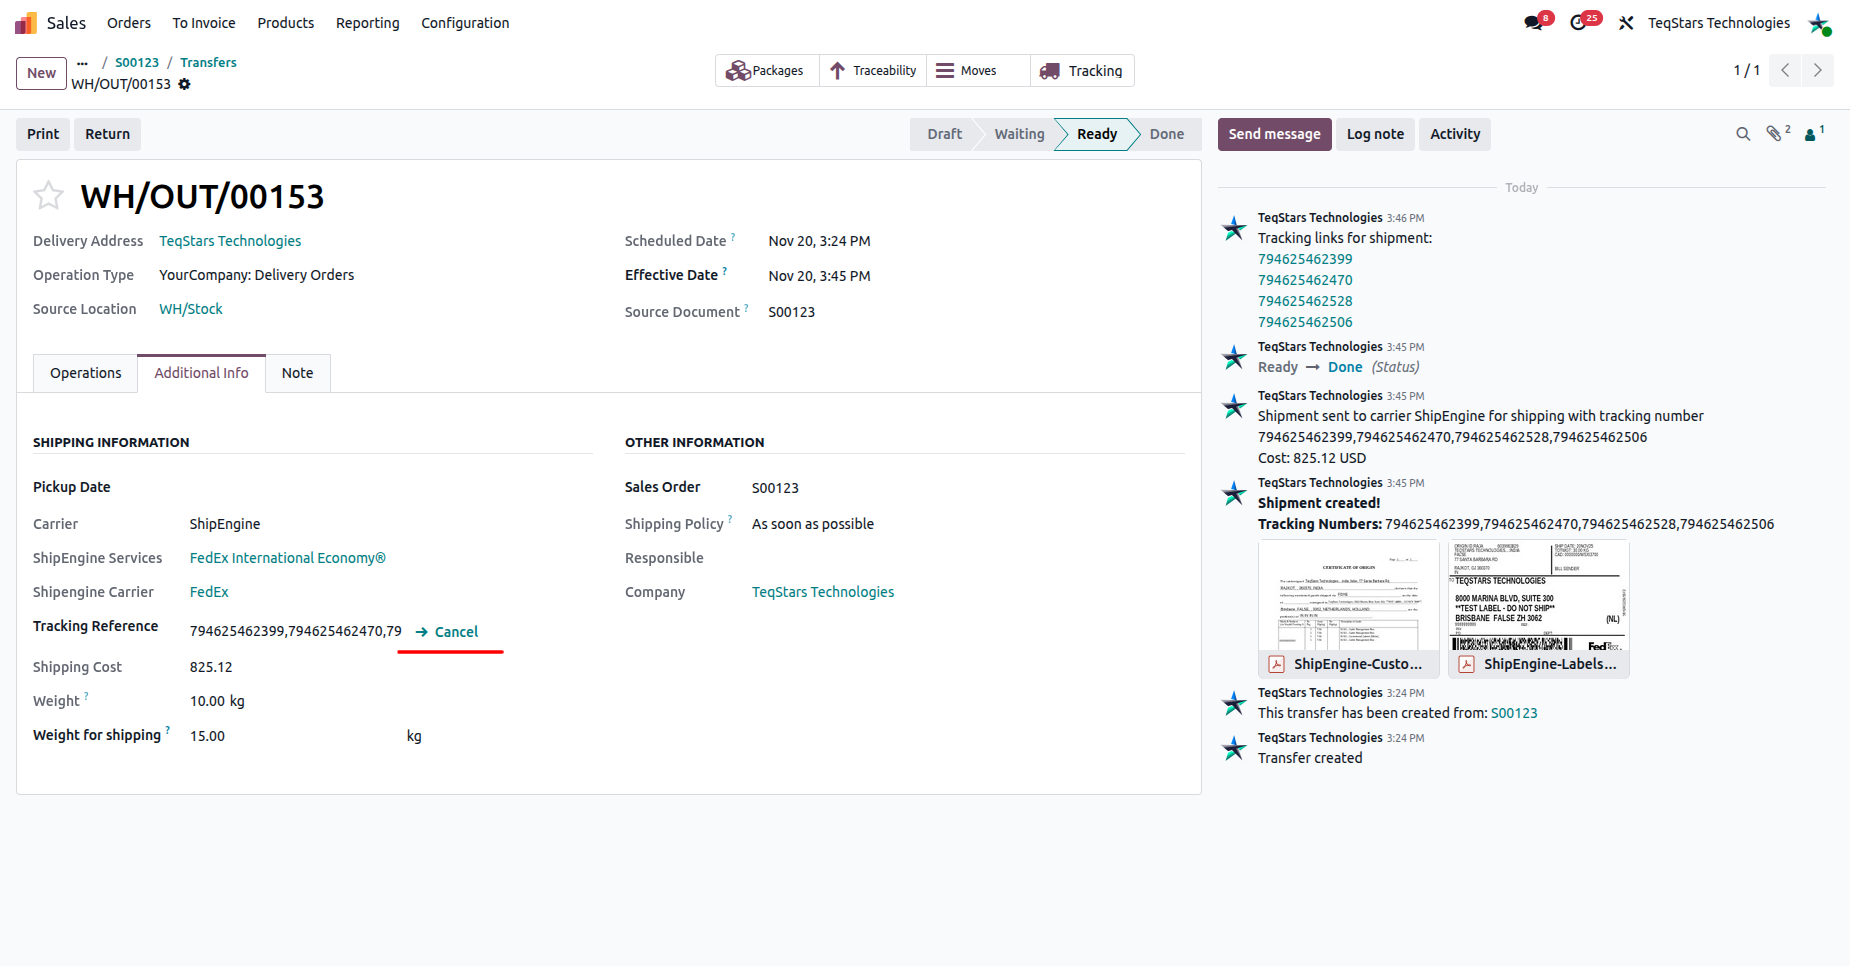1850x966 pixels.
Task: Open Tracking truck button
Action: pyautogui.click(x=1082, y=71)
